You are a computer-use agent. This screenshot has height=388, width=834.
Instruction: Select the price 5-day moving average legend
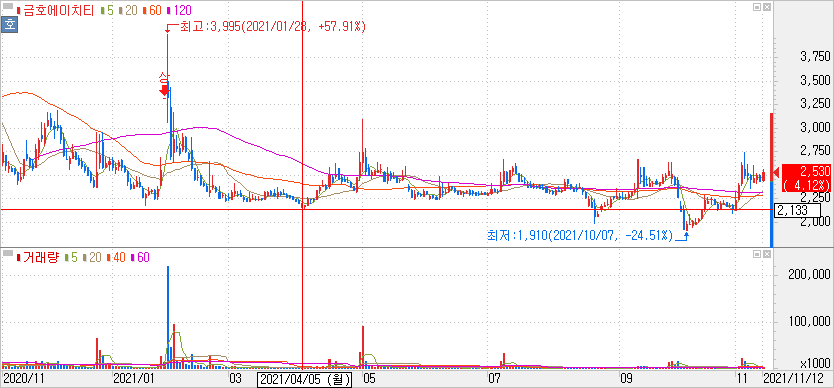click(x=106, y=10)
